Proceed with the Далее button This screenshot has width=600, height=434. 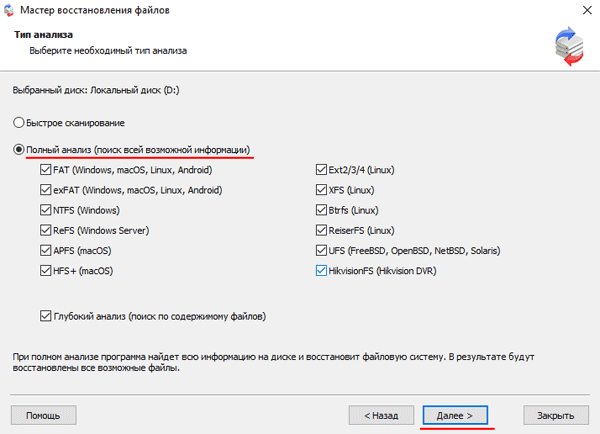pyautogui.click(x=455, y=414)
